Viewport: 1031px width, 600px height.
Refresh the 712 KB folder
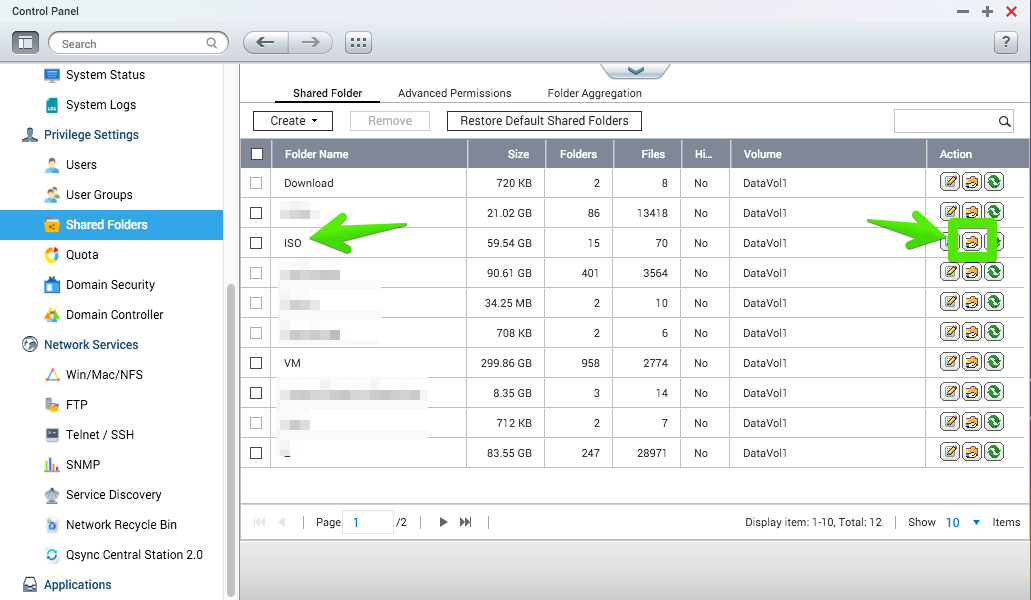(x=994, y=421)
